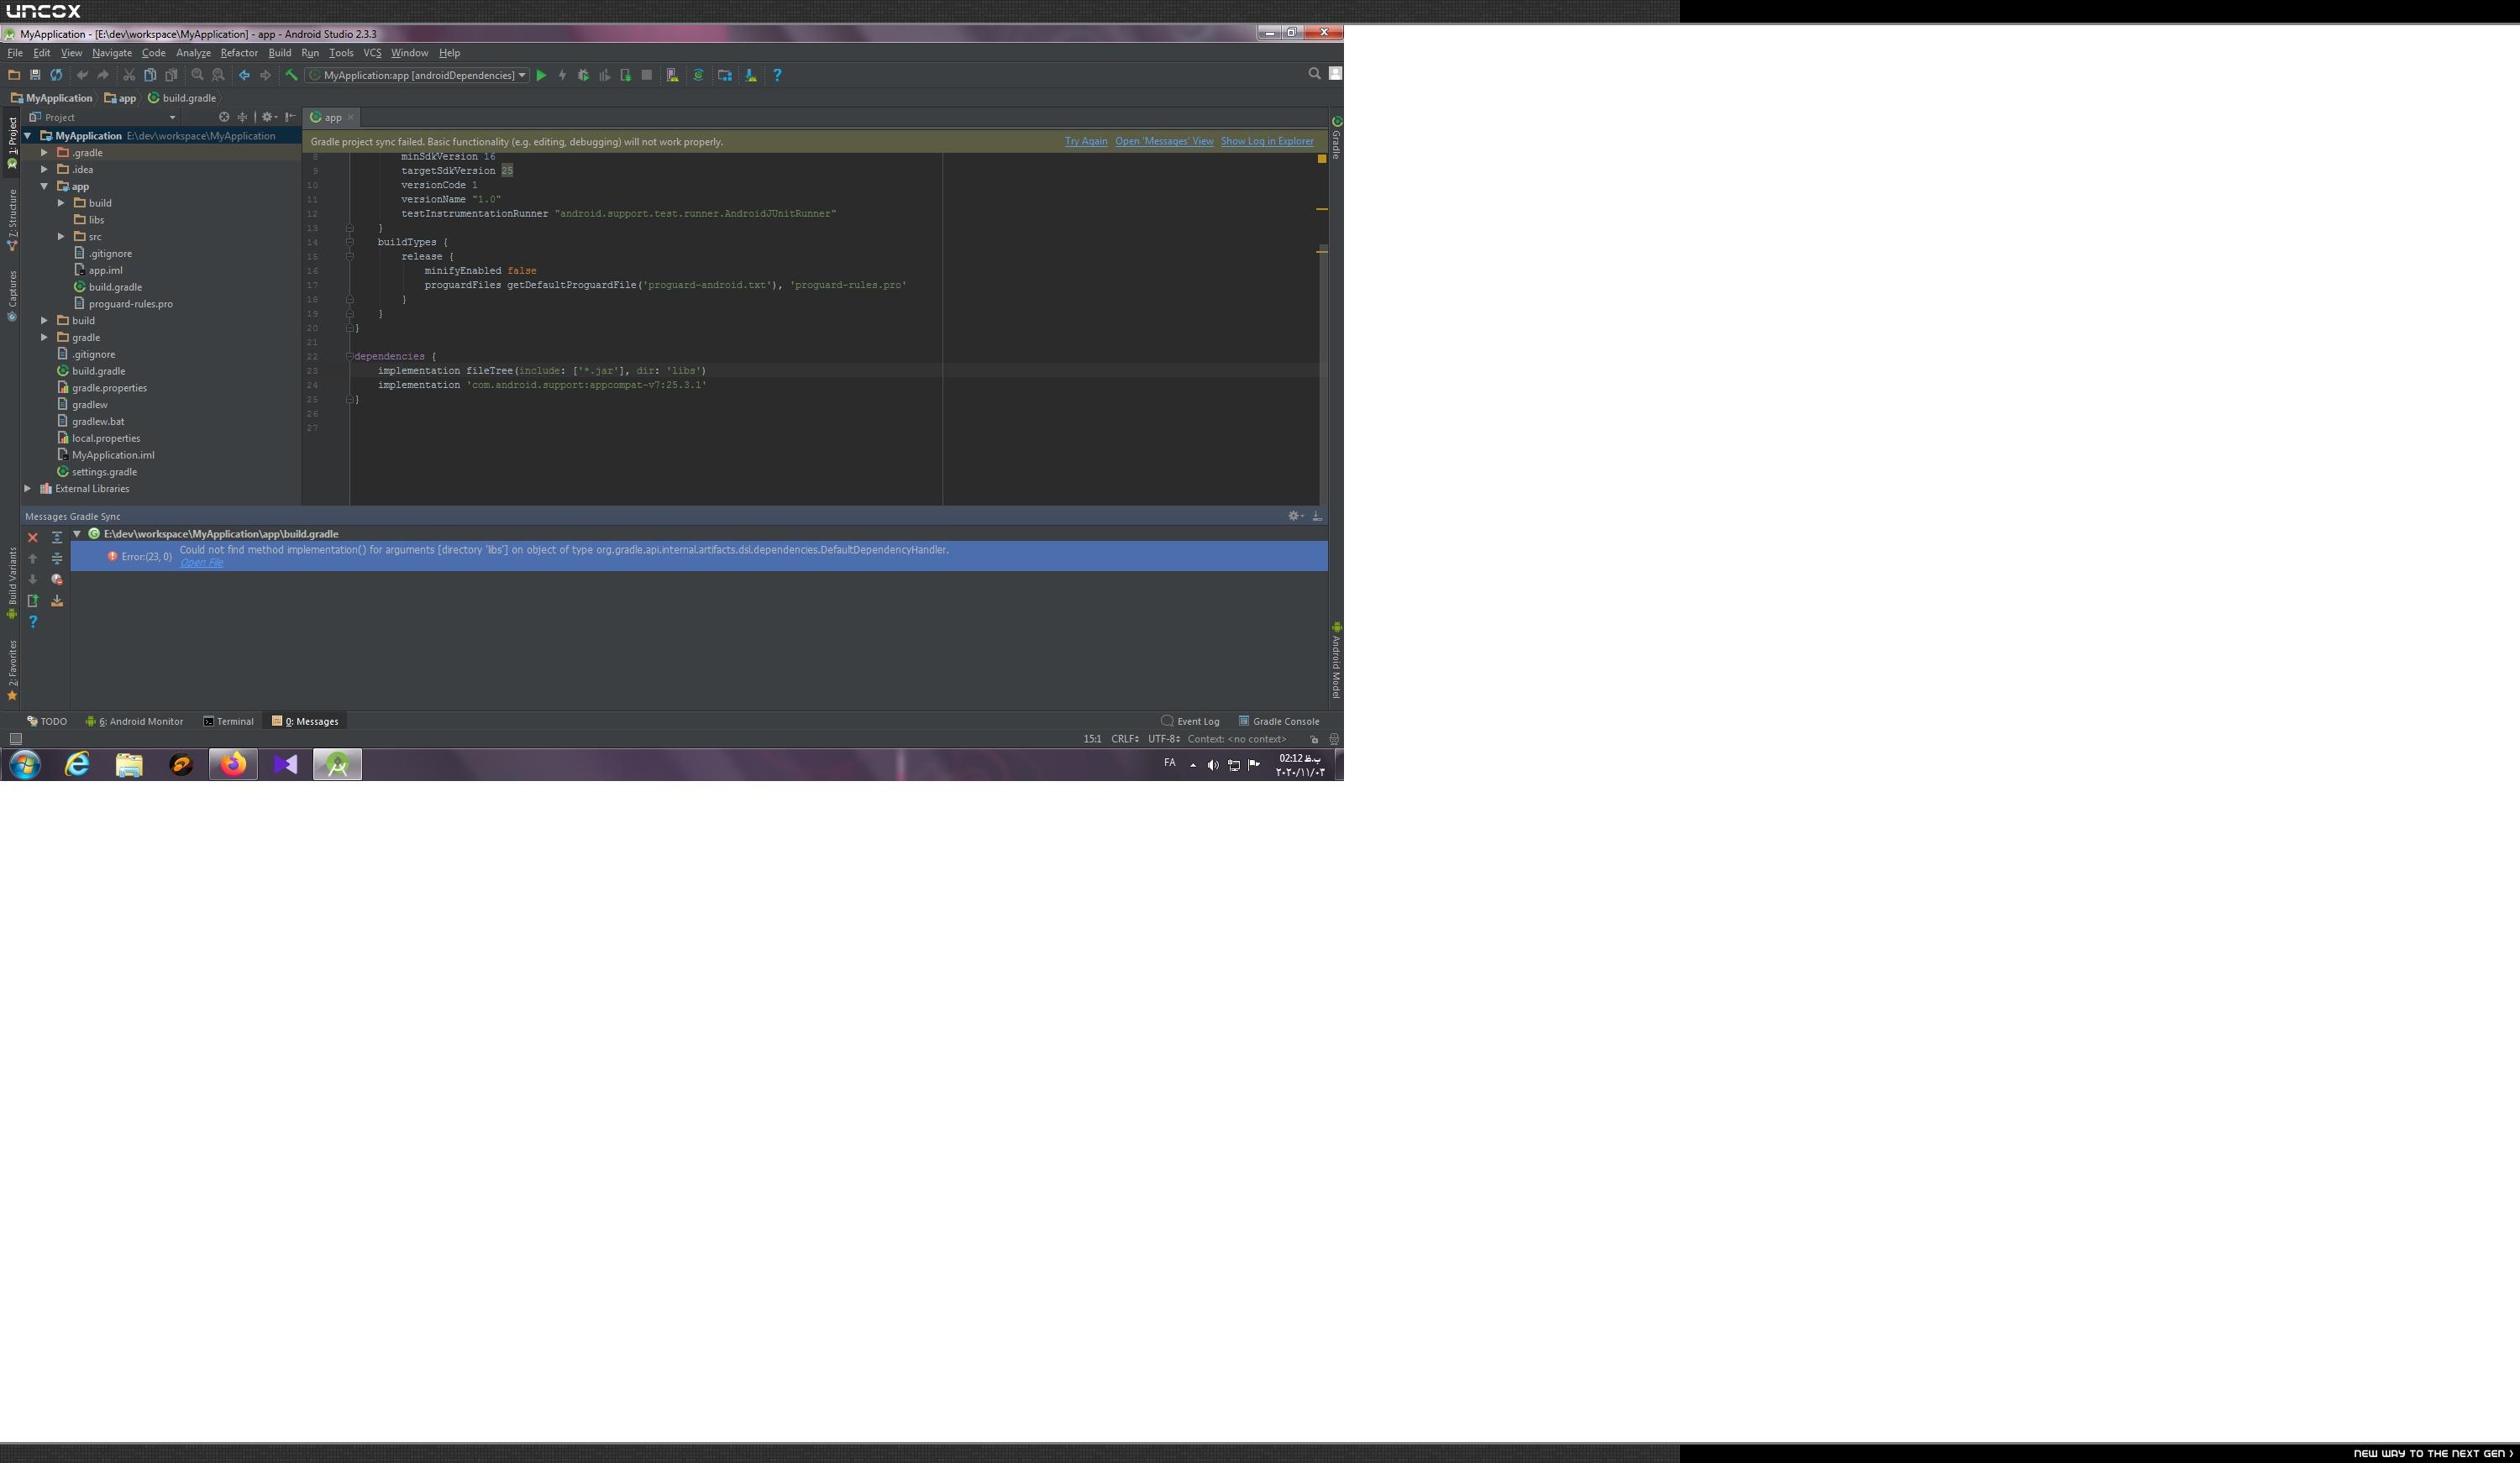Click the Make Project hammer icon
The image size is (2520, 1463).
291,75
